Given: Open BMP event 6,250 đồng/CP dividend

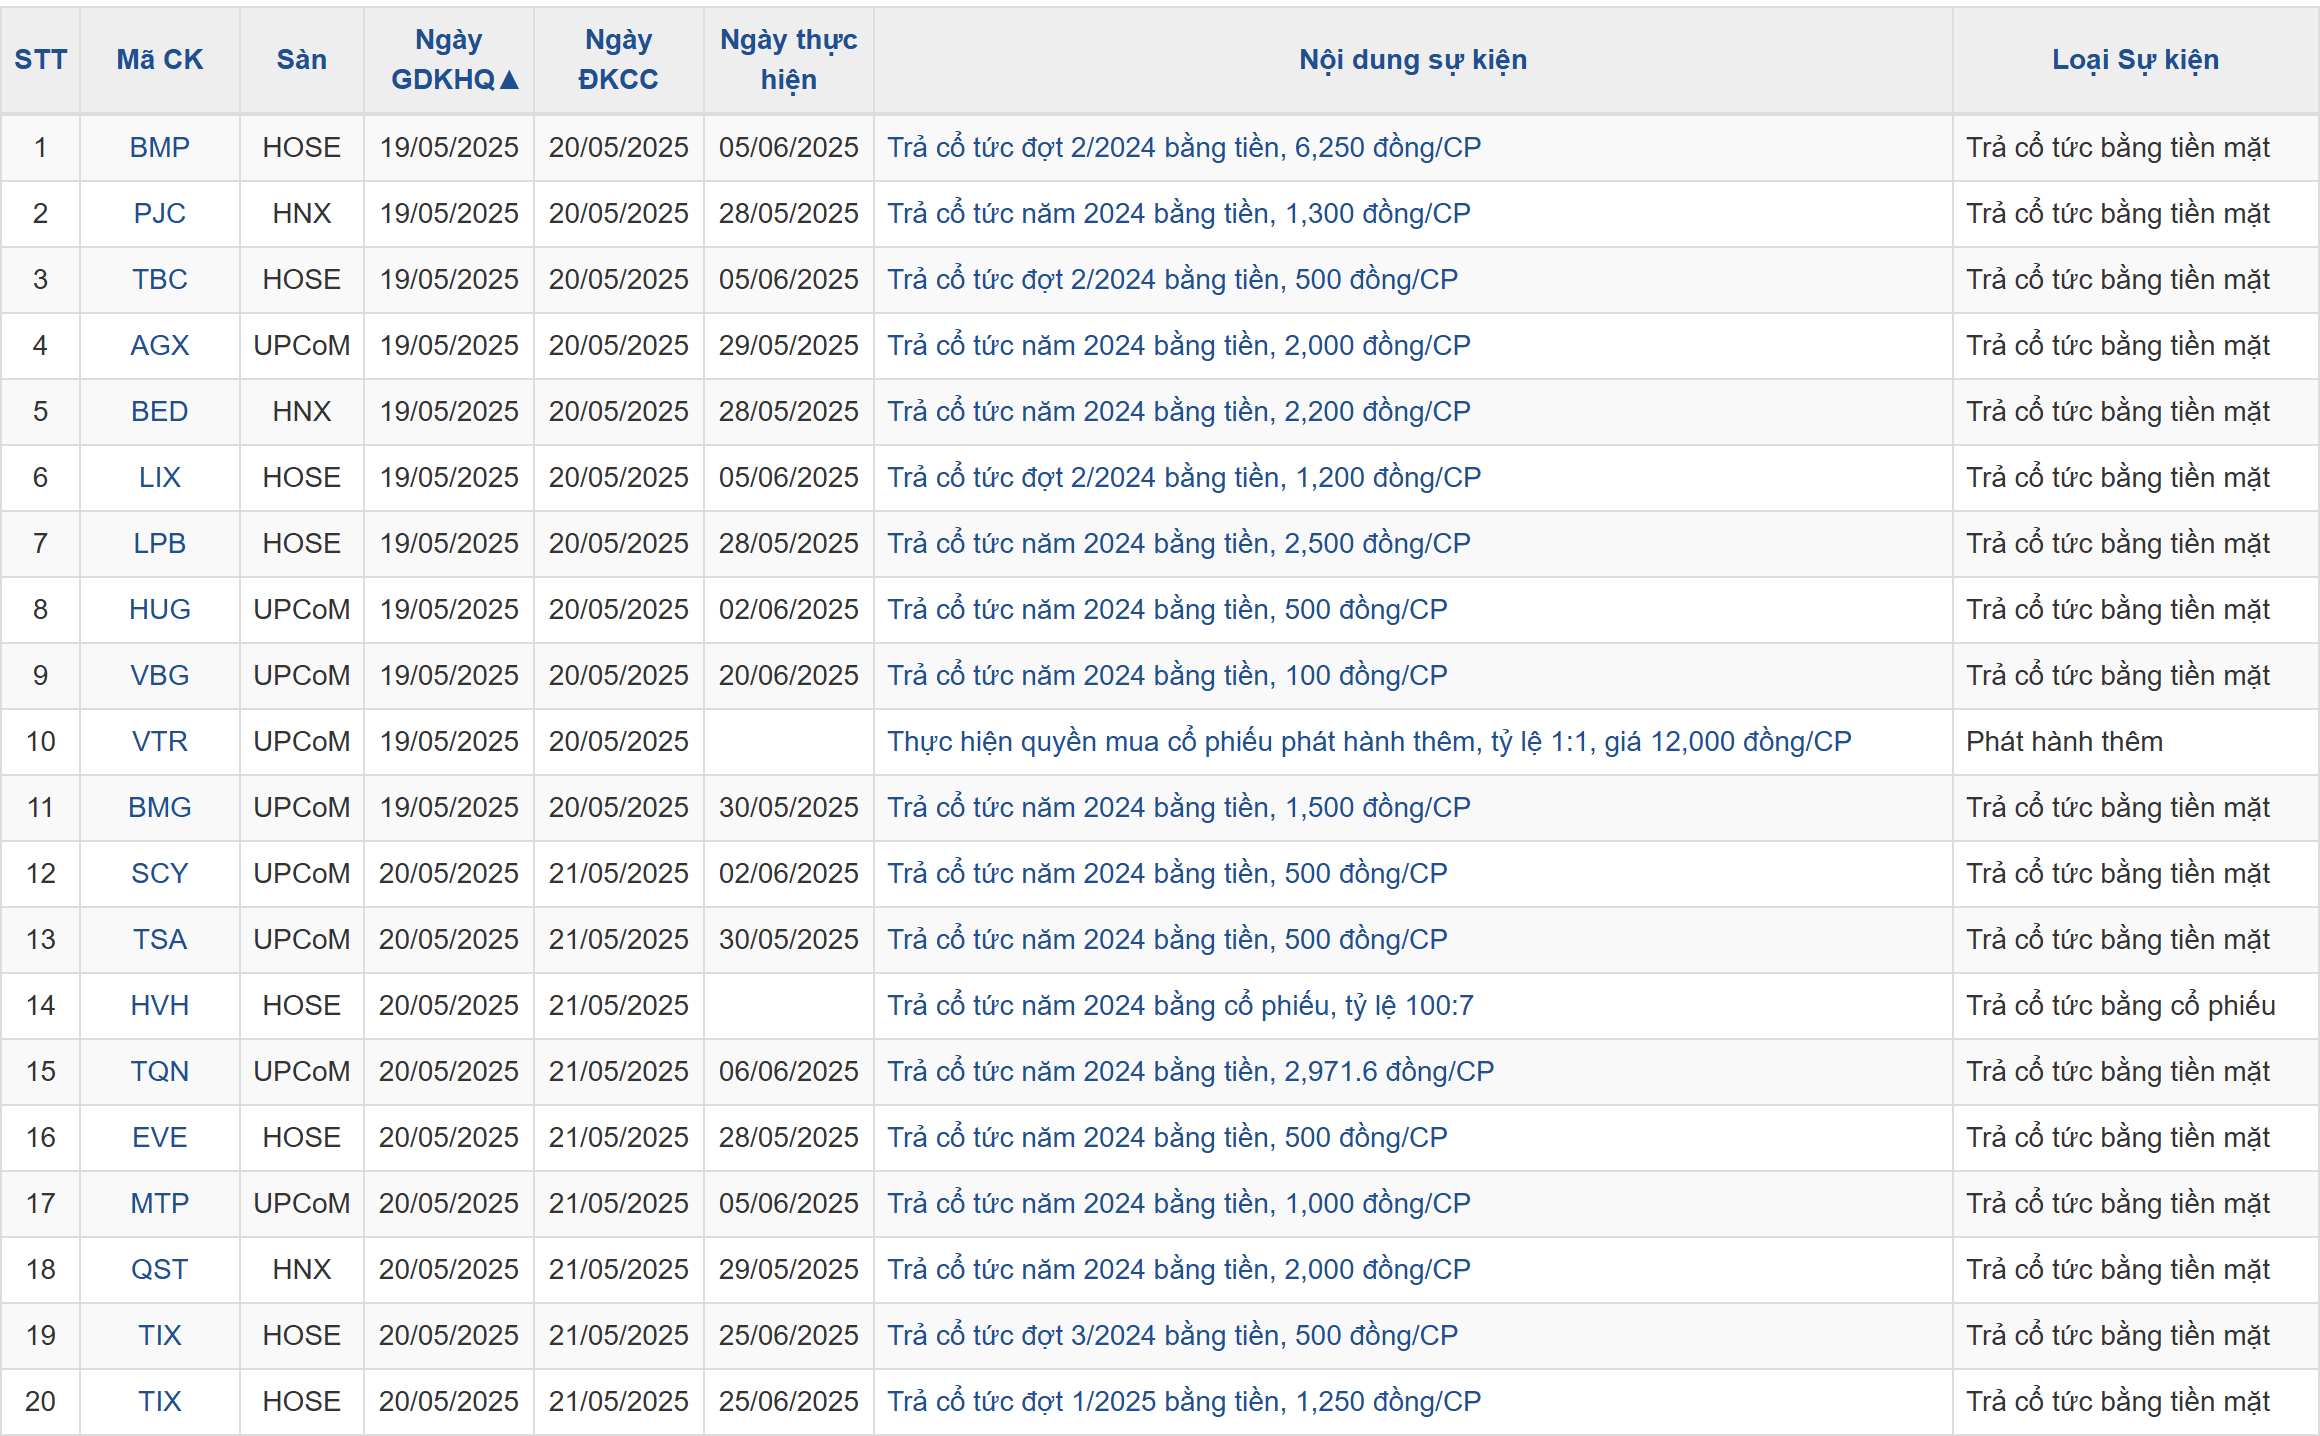Looking at the screenshot, I should (1184, 147).
